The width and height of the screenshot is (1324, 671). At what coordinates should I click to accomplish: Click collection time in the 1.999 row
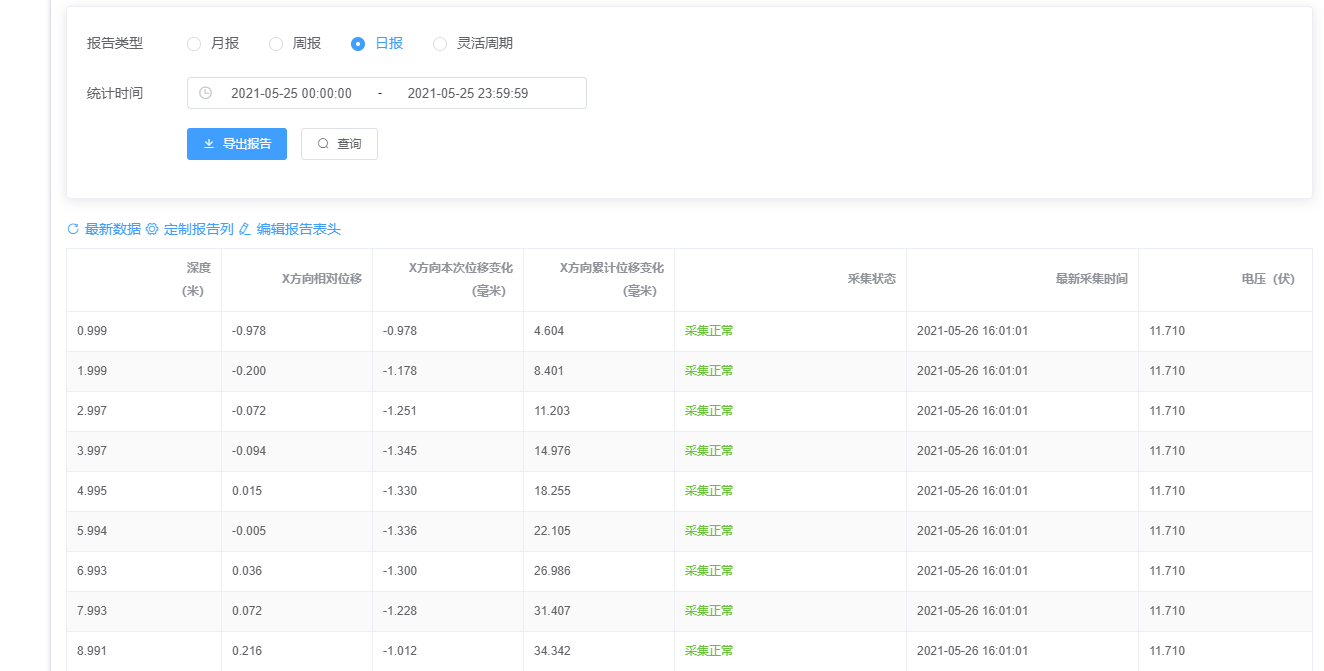tap(972, 371)
